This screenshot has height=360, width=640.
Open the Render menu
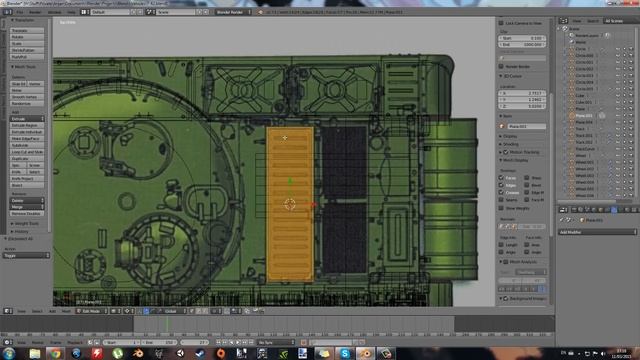(x=35, y=12)
